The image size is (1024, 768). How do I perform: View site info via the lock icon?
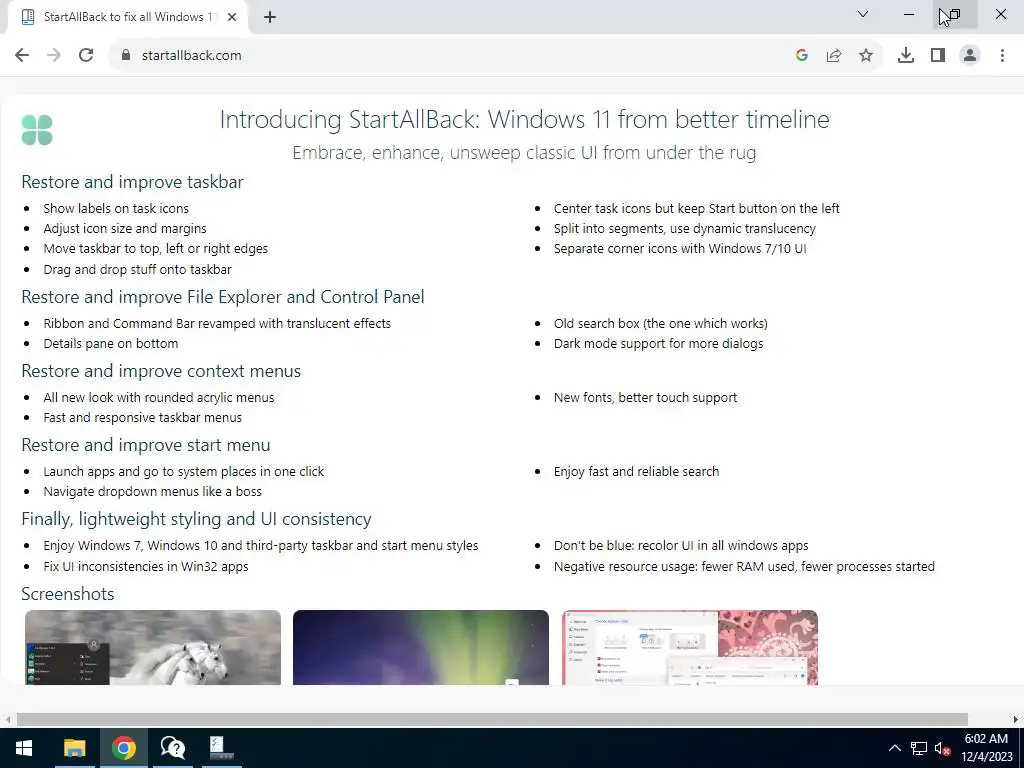coord(126,56)
